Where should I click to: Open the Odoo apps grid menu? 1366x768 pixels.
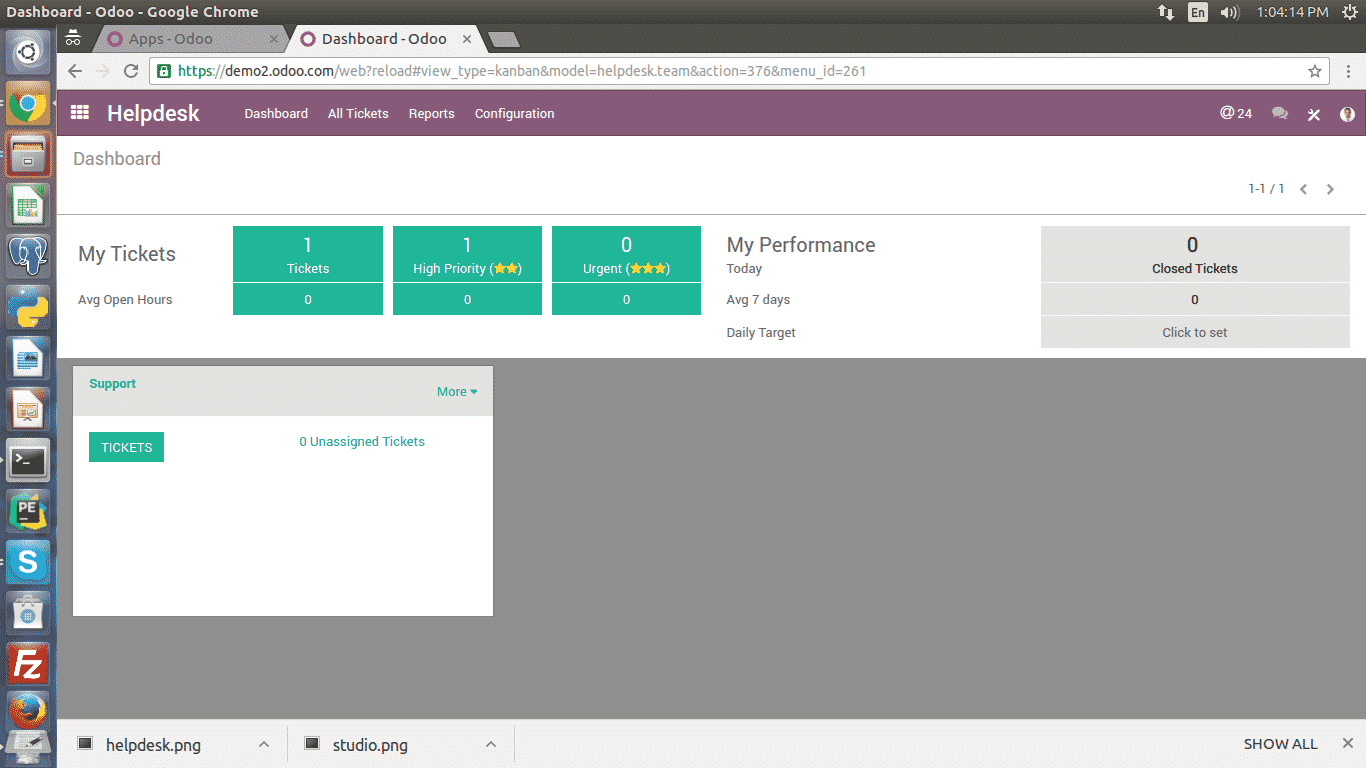[x=80, y=113]
